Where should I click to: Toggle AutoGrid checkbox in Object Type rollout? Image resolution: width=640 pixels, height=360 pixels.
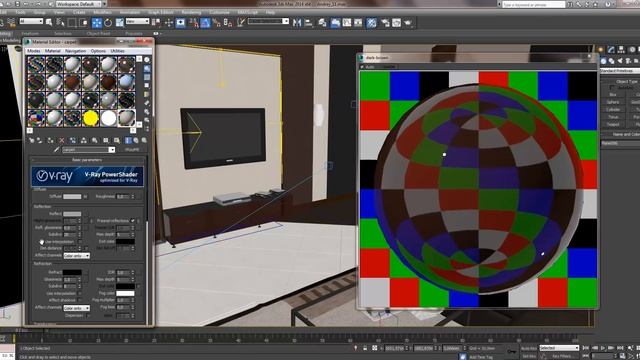tap(612, 88)
